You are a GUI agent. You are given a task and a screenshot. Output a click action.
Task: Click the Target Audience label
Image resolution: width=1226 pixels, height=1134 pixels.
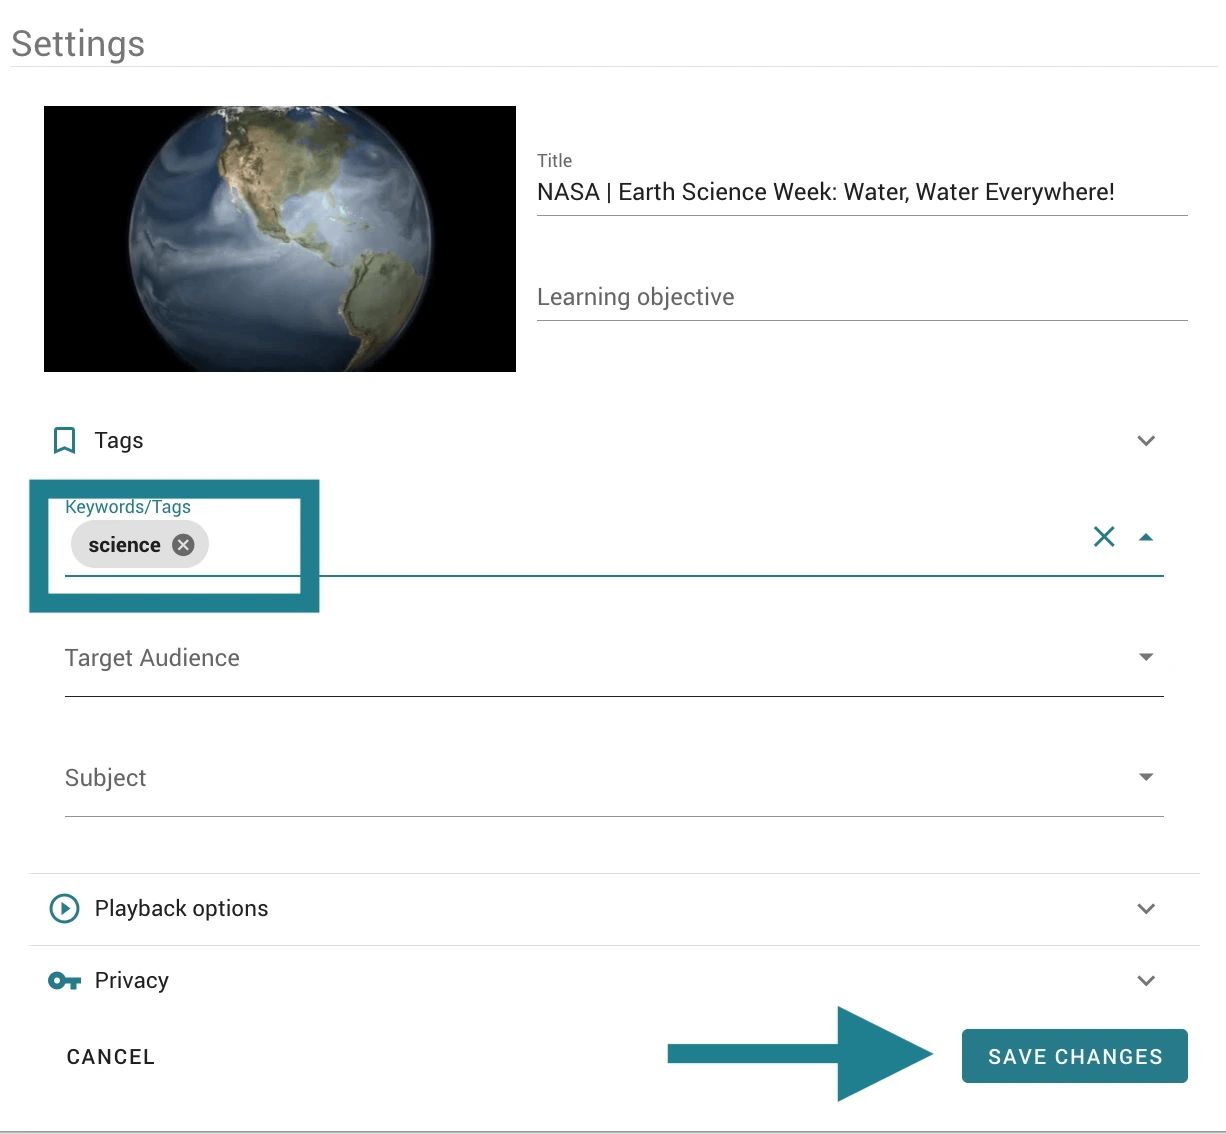[152, 658]
